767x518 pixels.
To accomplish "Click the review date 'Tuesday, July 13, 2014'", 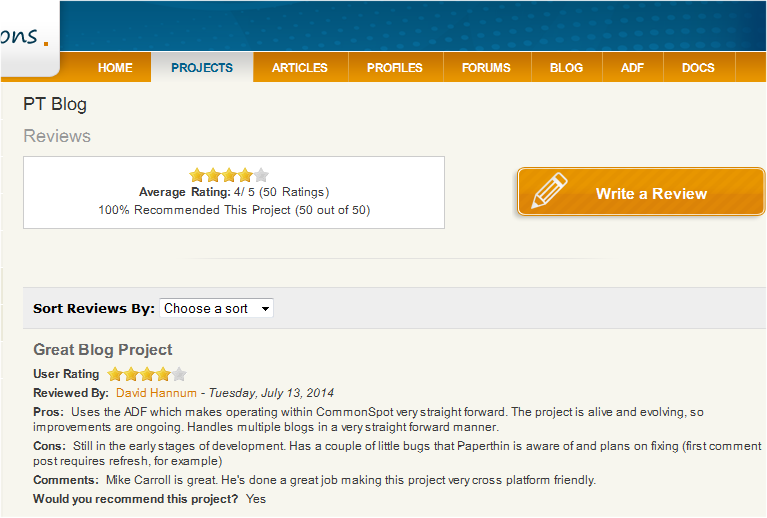I will (271, 393).
